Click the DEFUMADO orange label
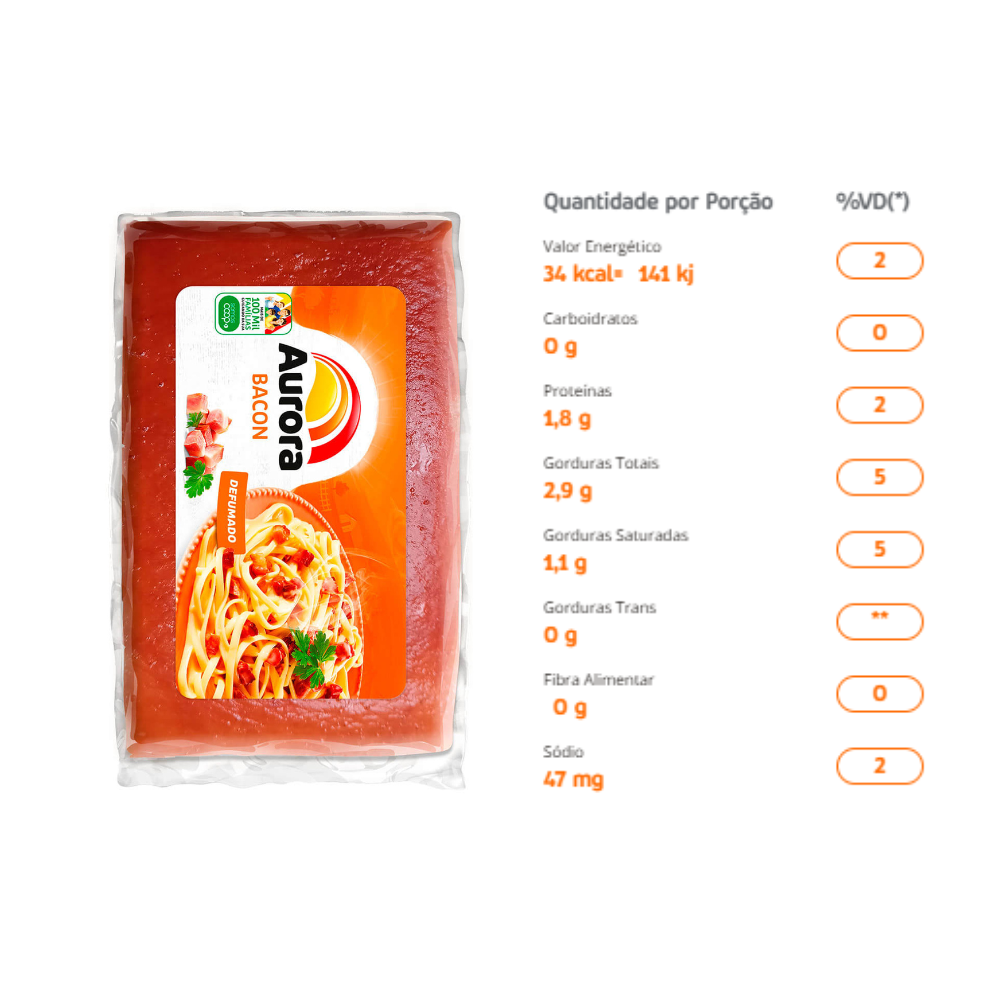 click(x=233, y=510)
